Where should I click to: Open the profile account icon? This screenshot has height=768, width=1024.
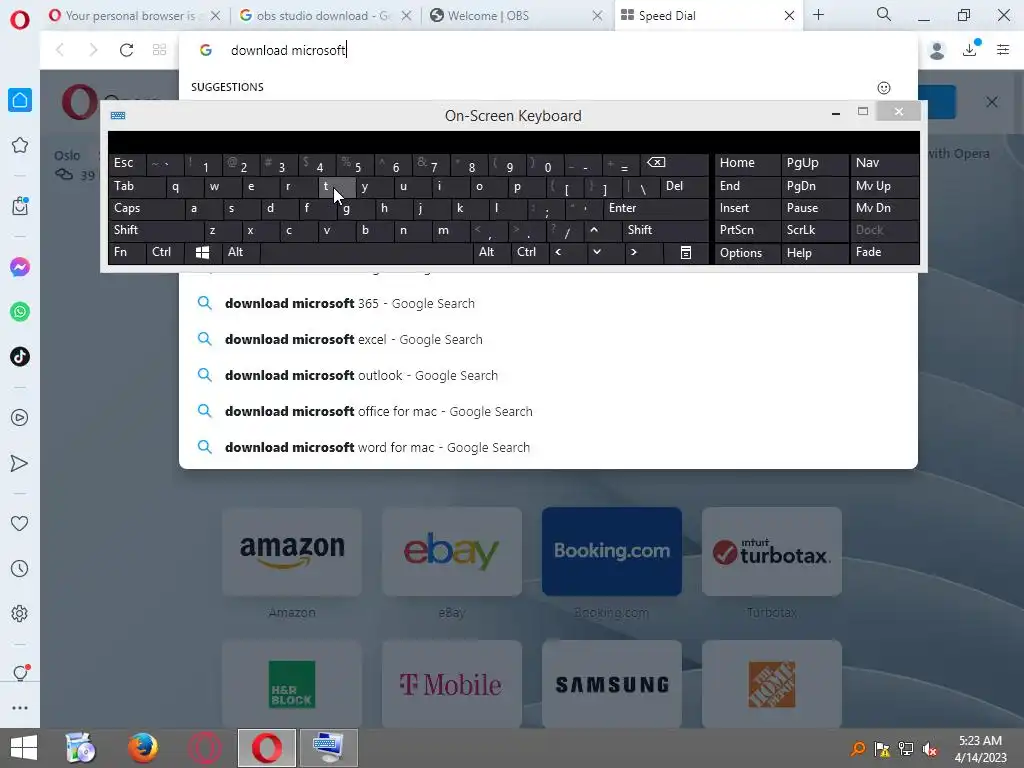point(937,50)
